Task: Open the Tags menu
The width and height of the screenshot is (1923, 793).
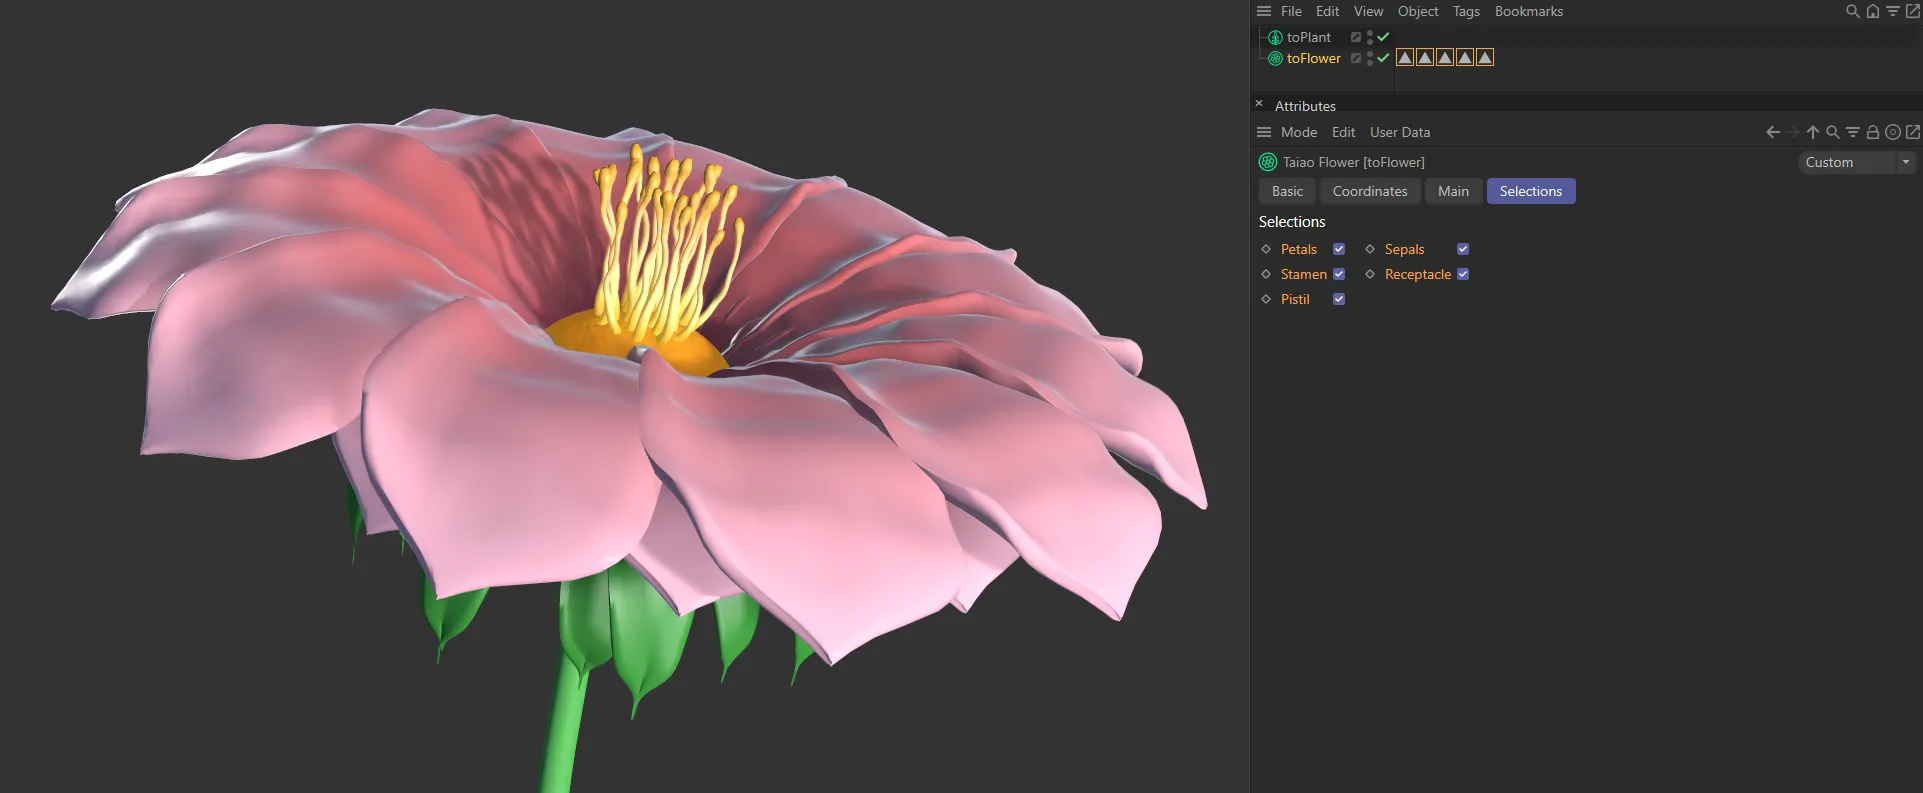Action: pyautogui.click(x=1466, y=11)
